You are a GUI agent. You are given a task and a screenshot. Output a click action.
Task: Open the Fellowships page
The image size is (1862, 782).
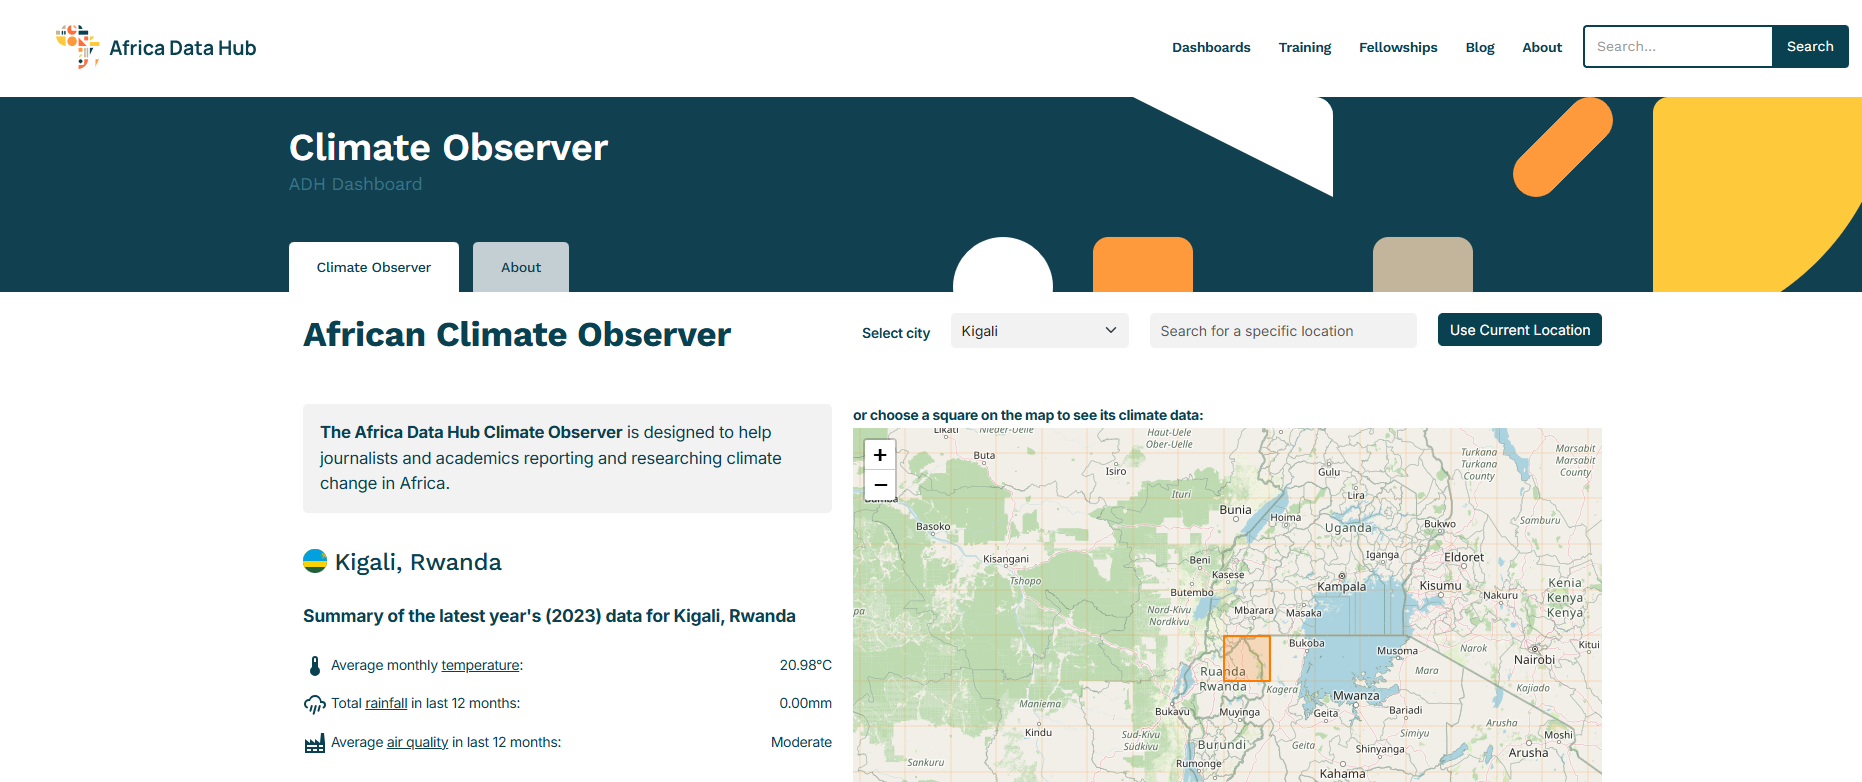pos(1398,47)
